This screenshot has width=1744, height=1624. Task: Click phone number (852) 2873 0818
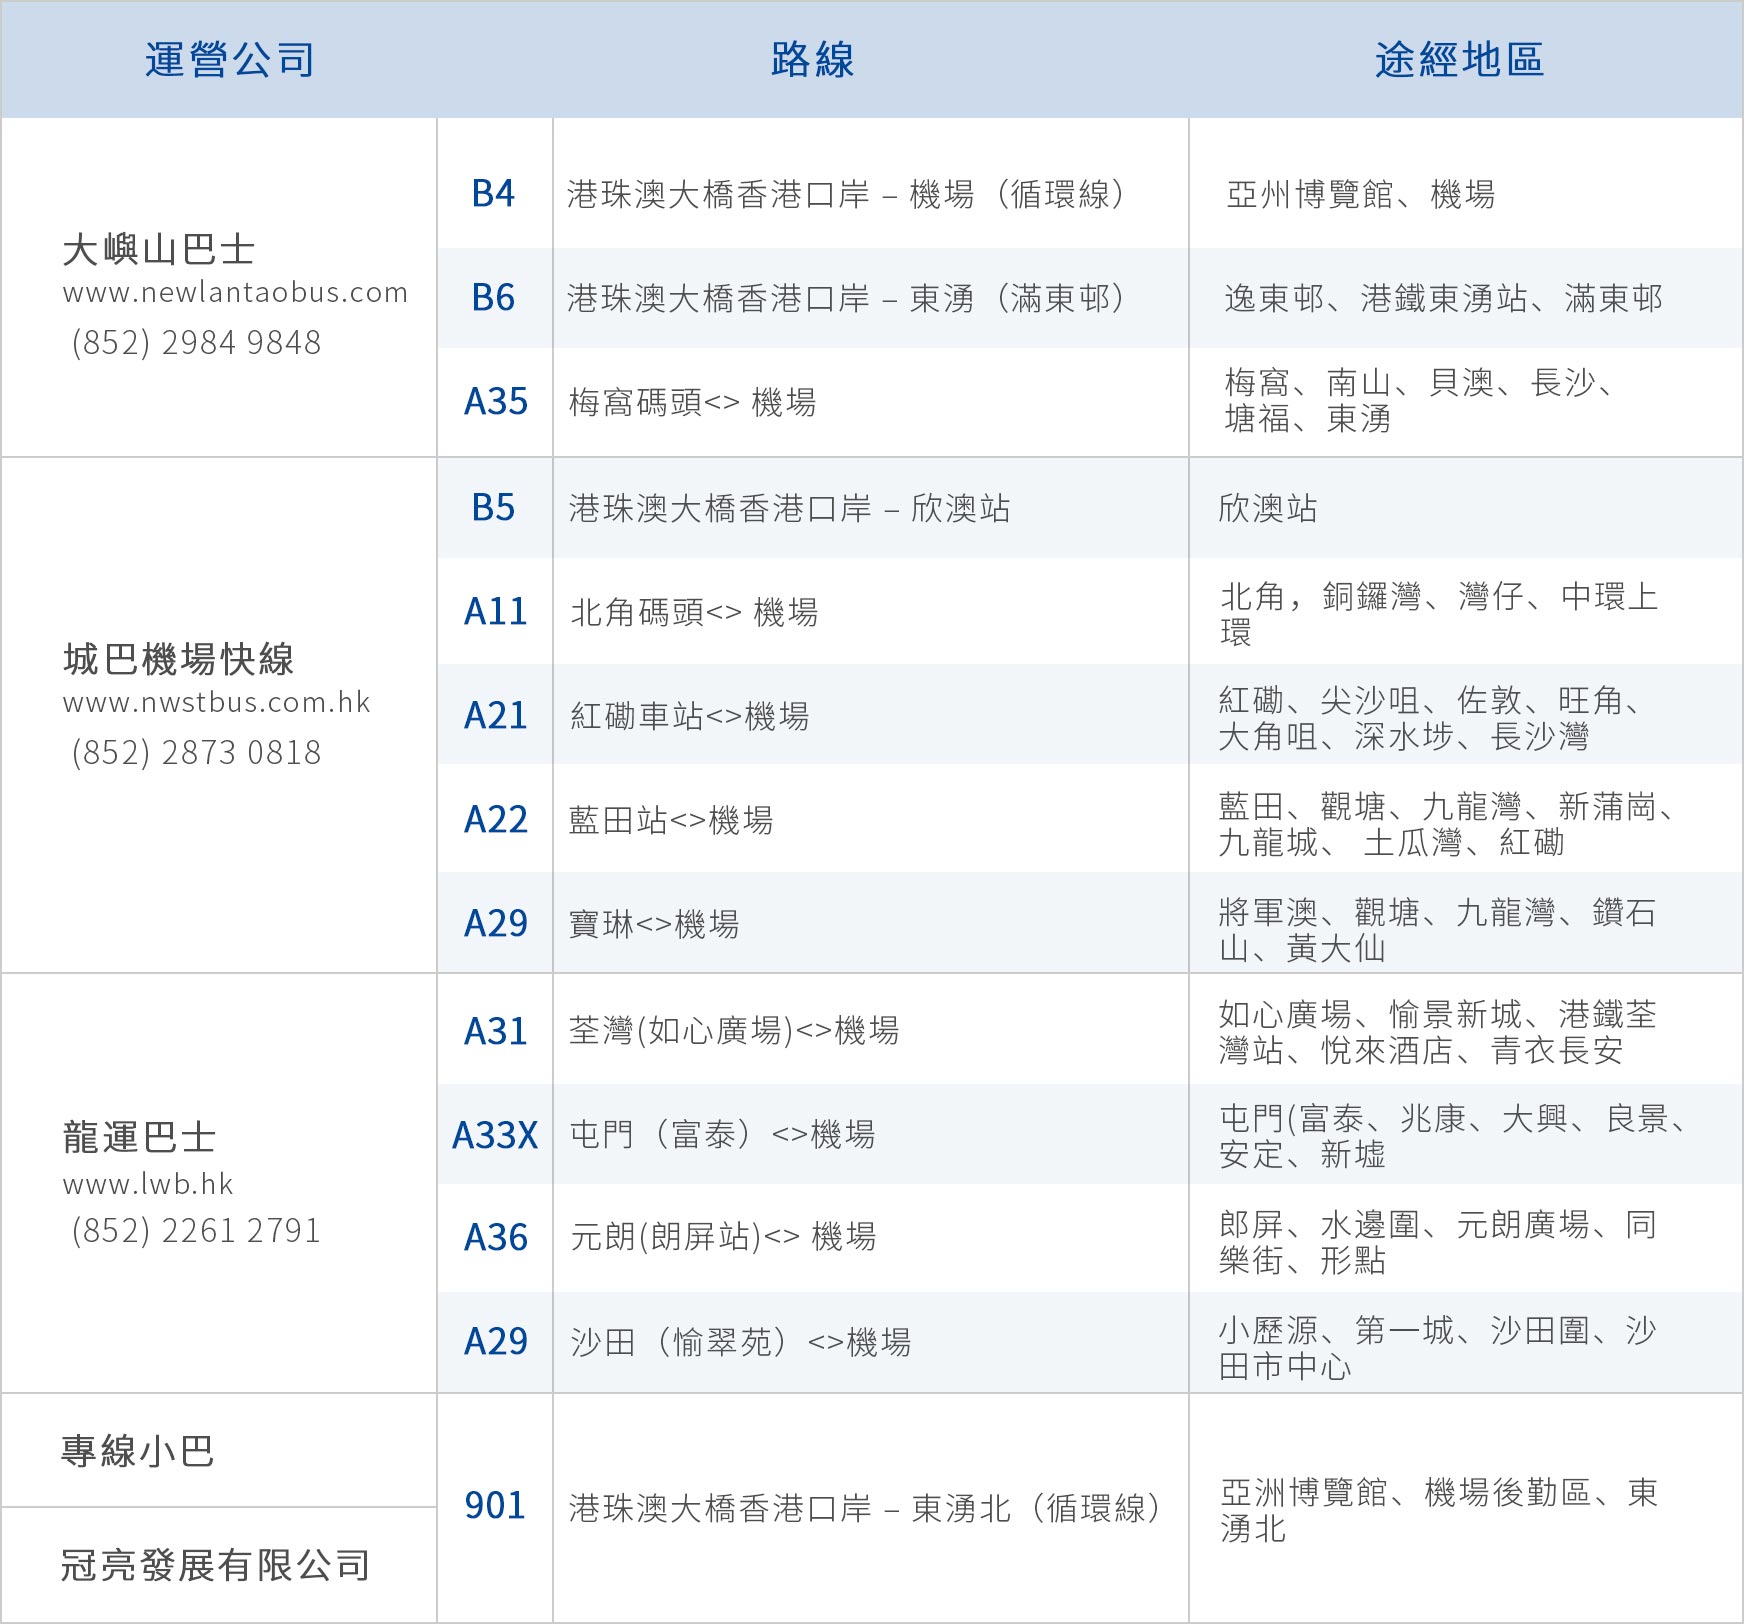(x=196, y=753)
